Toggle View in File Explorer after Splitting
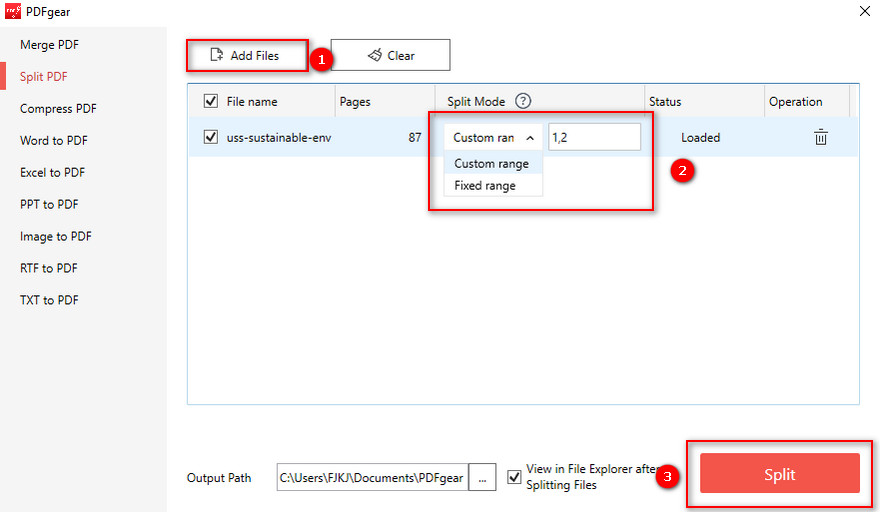This screenshot has width=880, height=512. [x=514, y=477]
